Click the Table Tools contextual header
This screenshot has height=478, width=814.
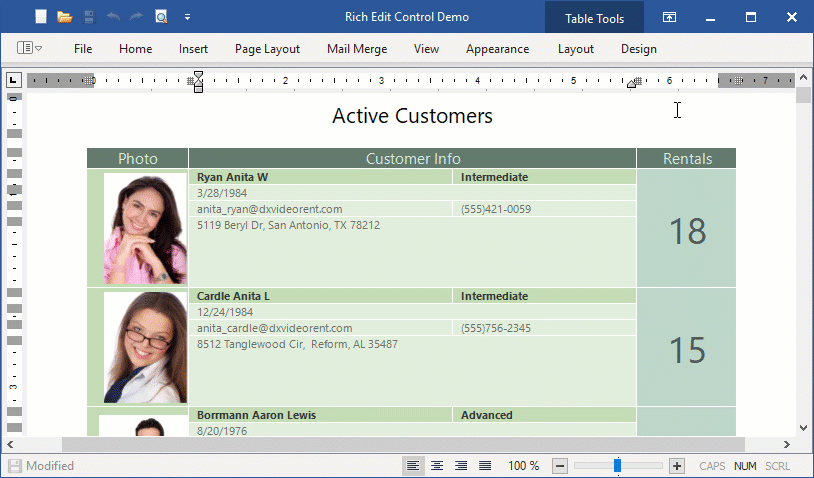pos(594,18)
